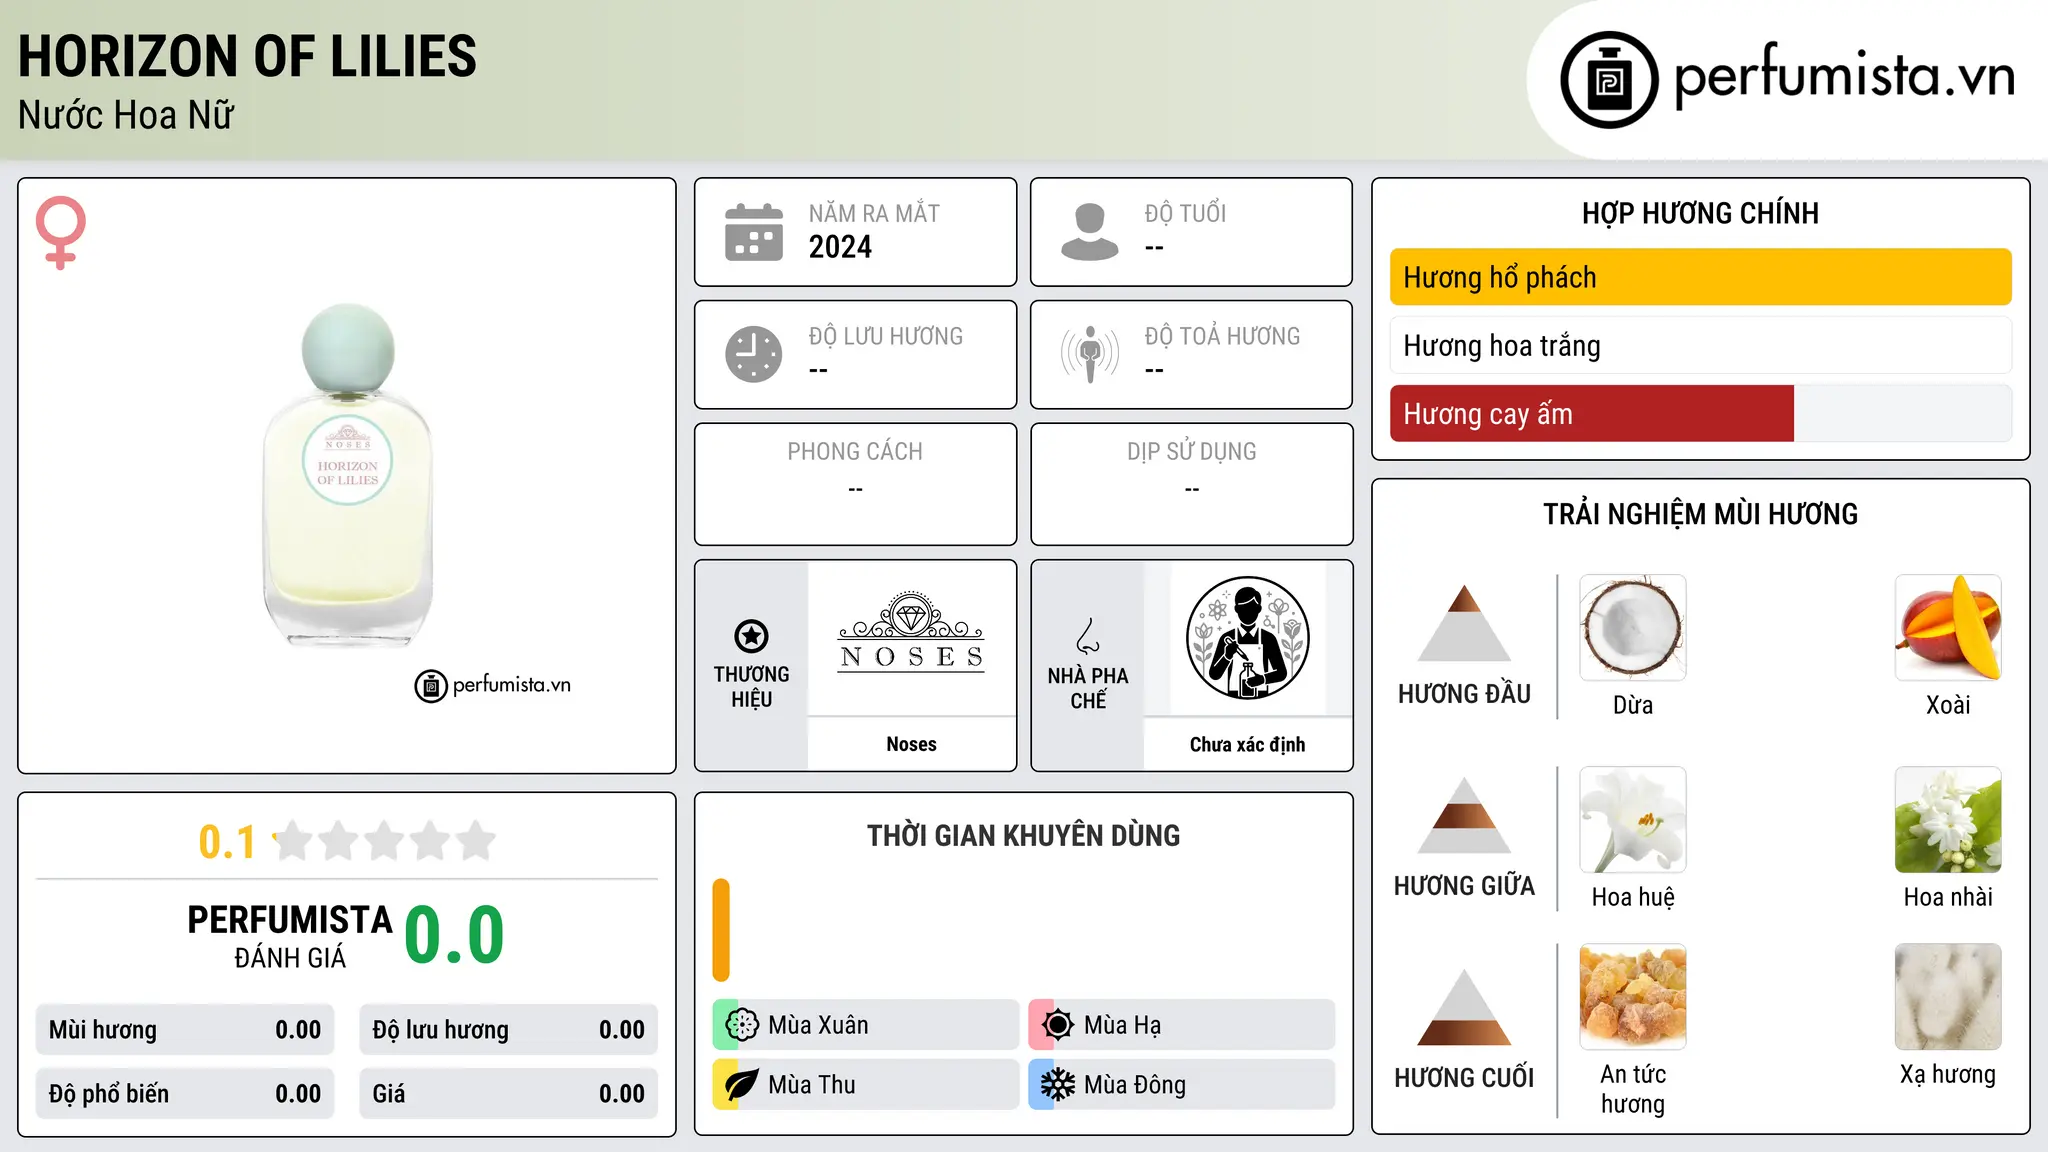Select the Mùa Thu season label

(x=812, y=1085)
